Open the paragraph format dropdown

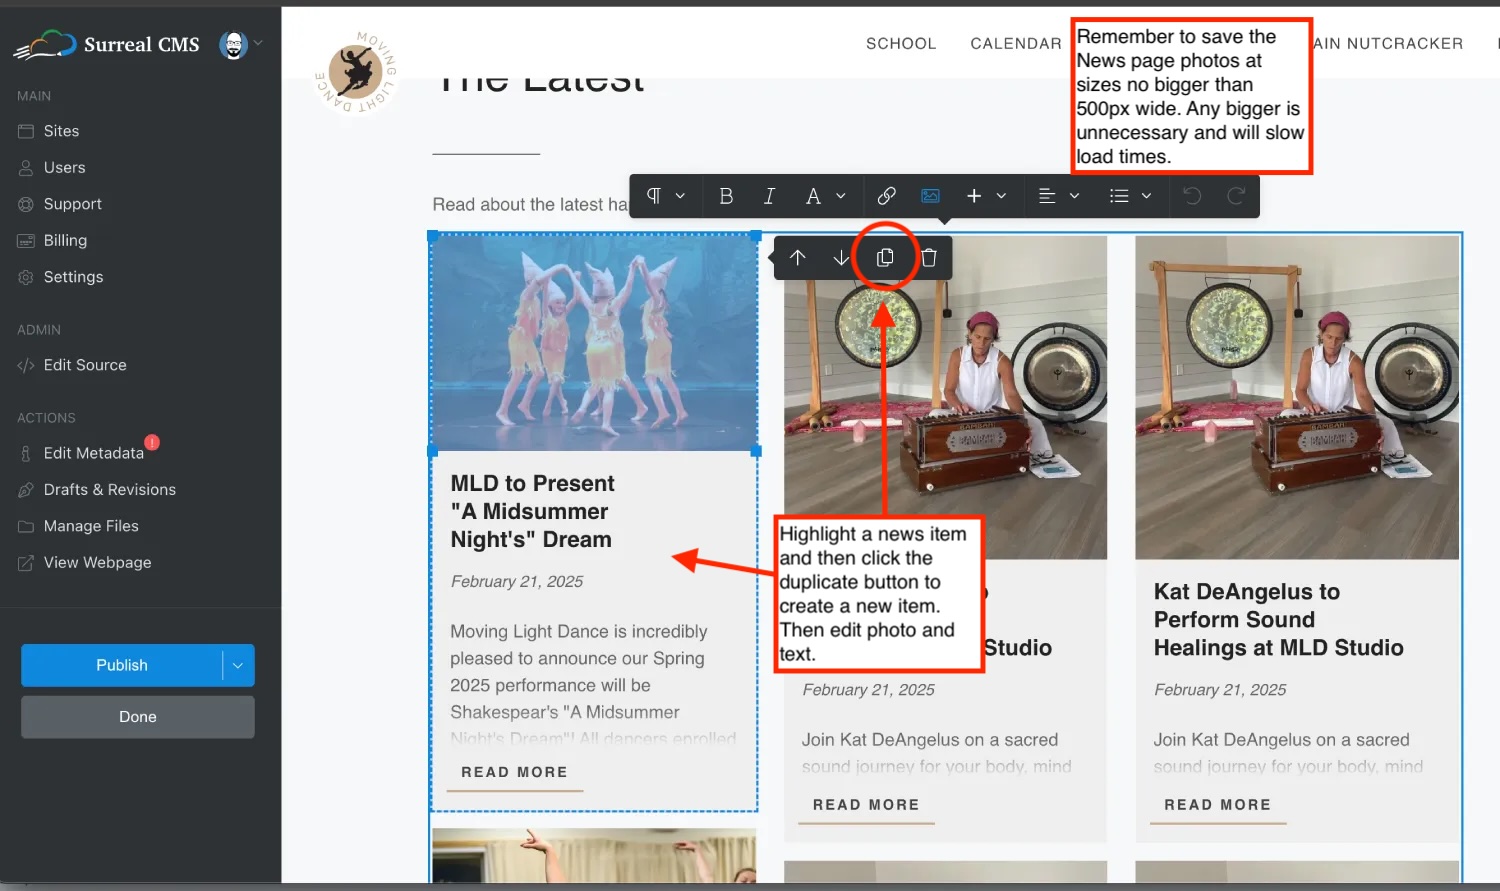665,196
